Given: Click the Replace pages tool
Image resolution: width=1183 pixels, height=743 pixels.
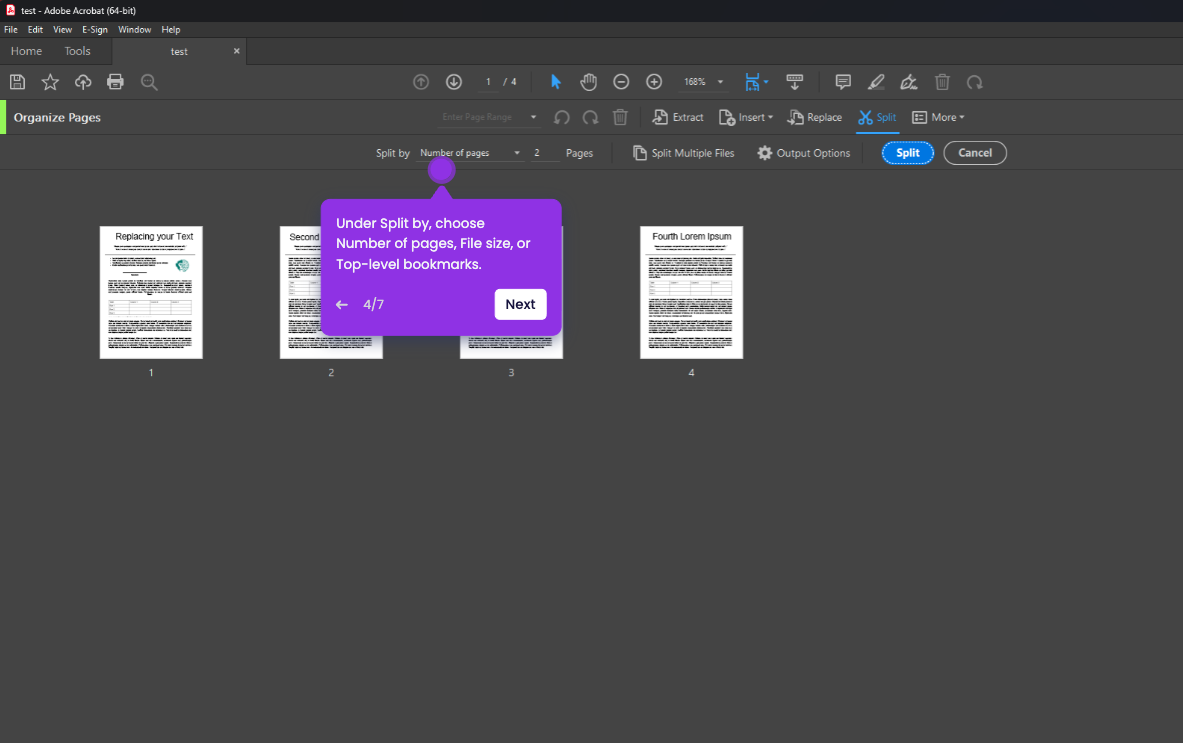Looking at the screenshot, I should 815,118.
